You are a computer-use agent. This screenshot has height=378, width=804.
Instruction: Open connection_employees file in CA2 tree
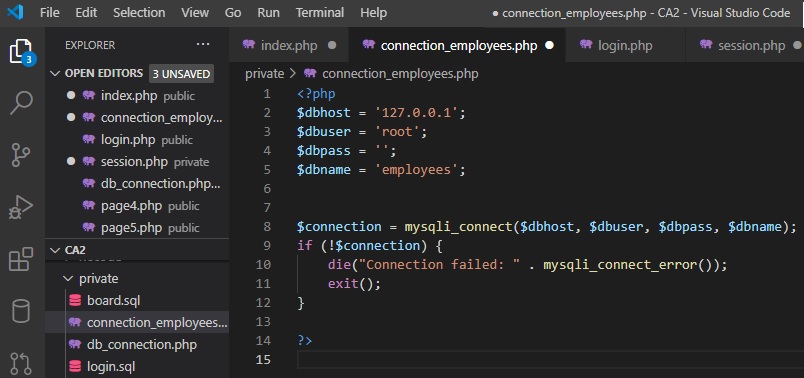[x=137, y=322]
